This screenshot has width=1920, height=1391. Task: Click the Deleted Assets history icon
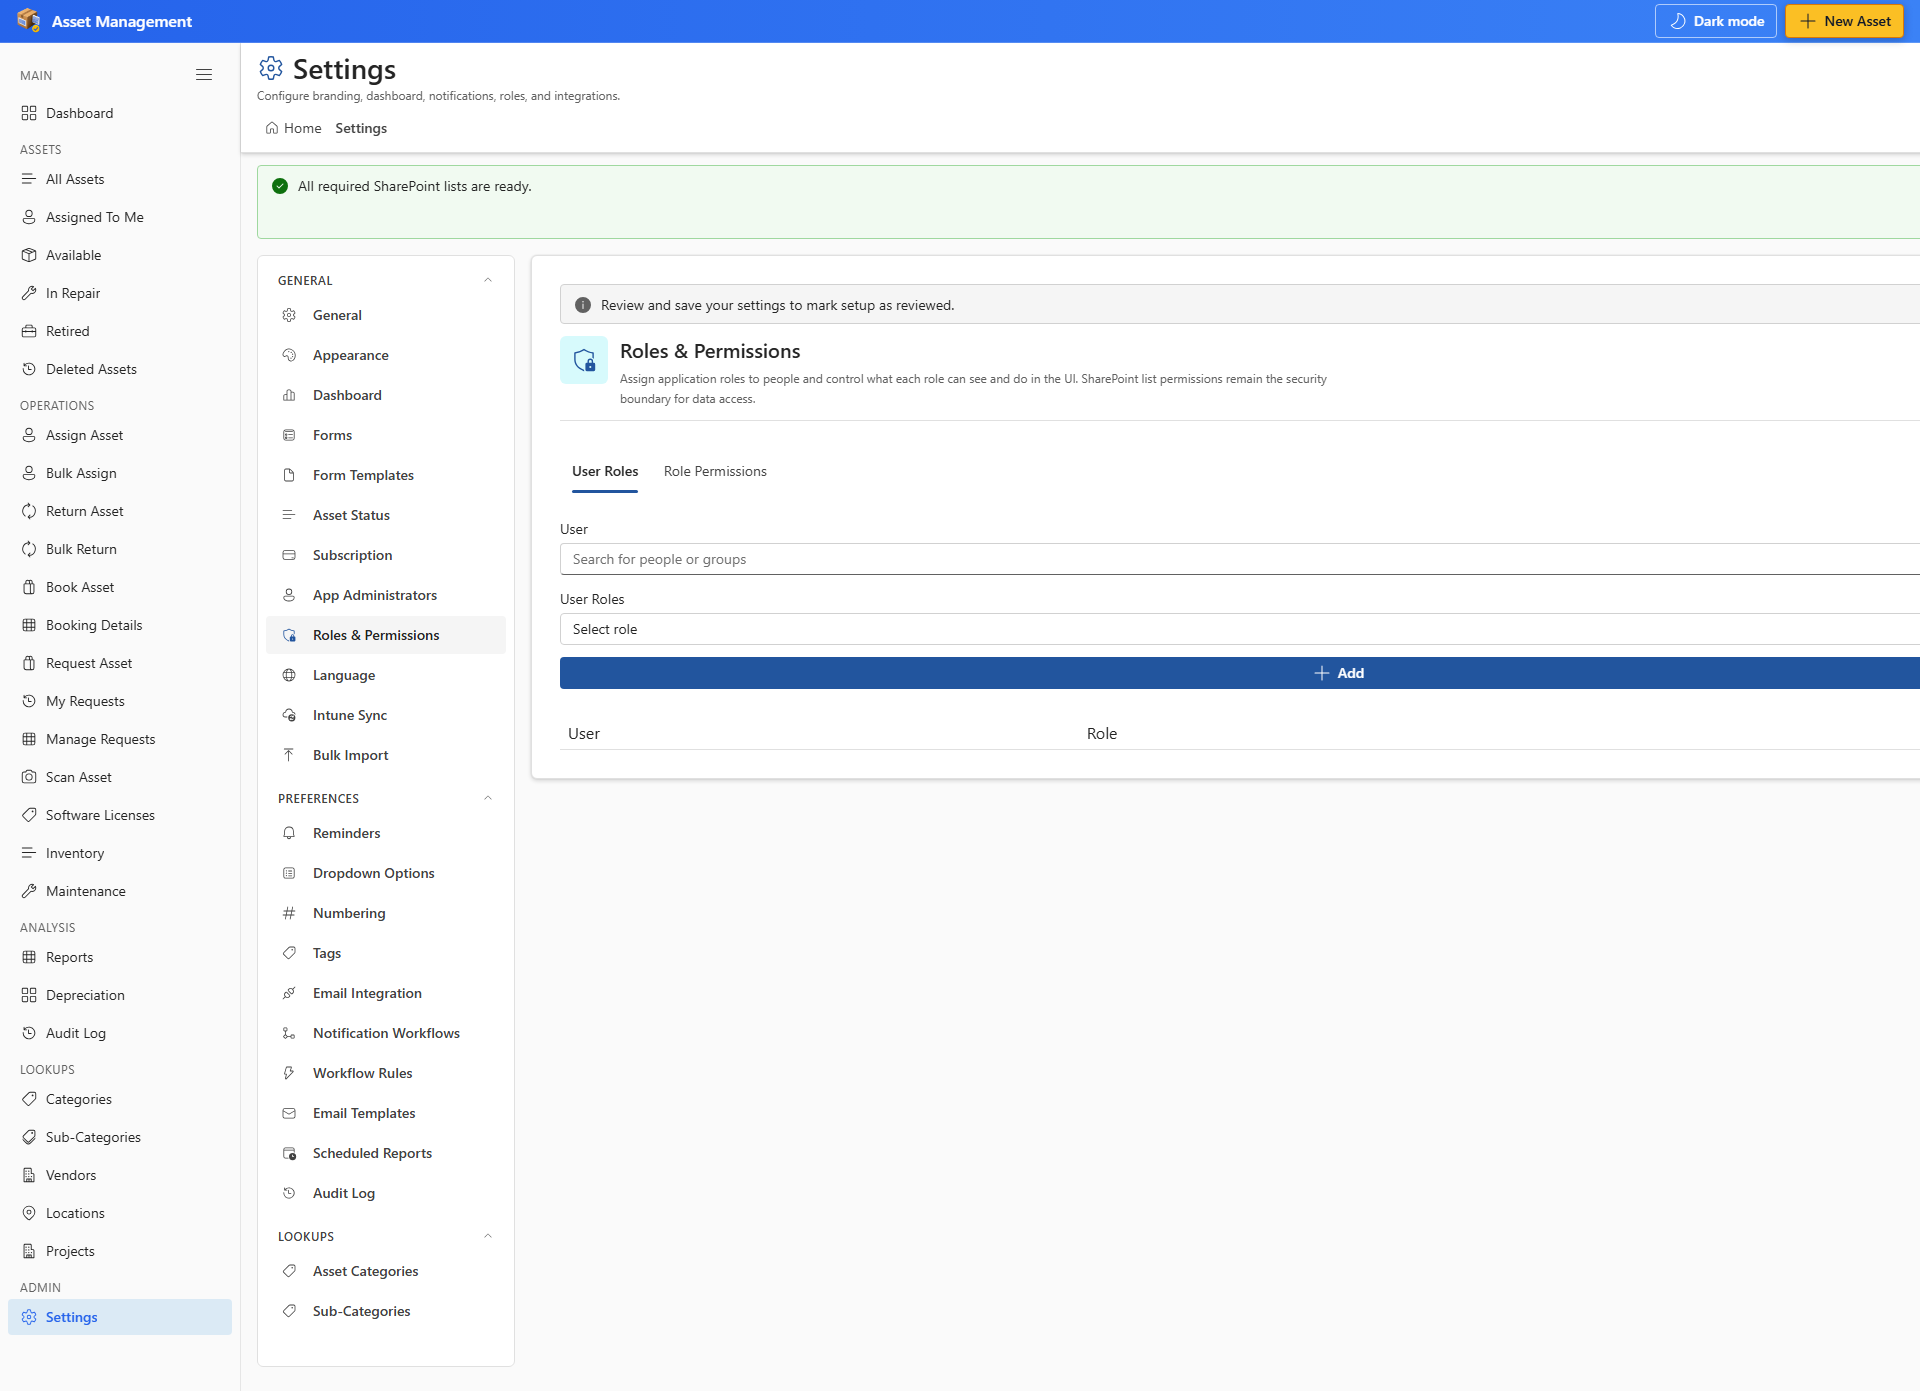[x=29, y=369]
